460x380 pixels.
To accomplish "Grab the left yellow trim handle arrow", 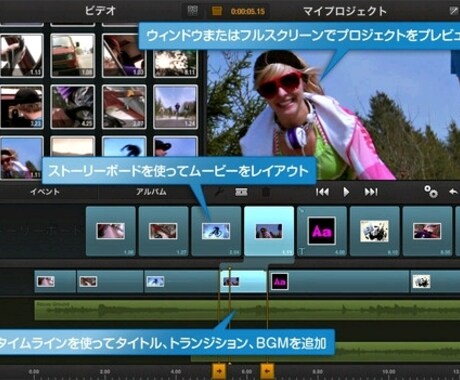I will [219, 371].
